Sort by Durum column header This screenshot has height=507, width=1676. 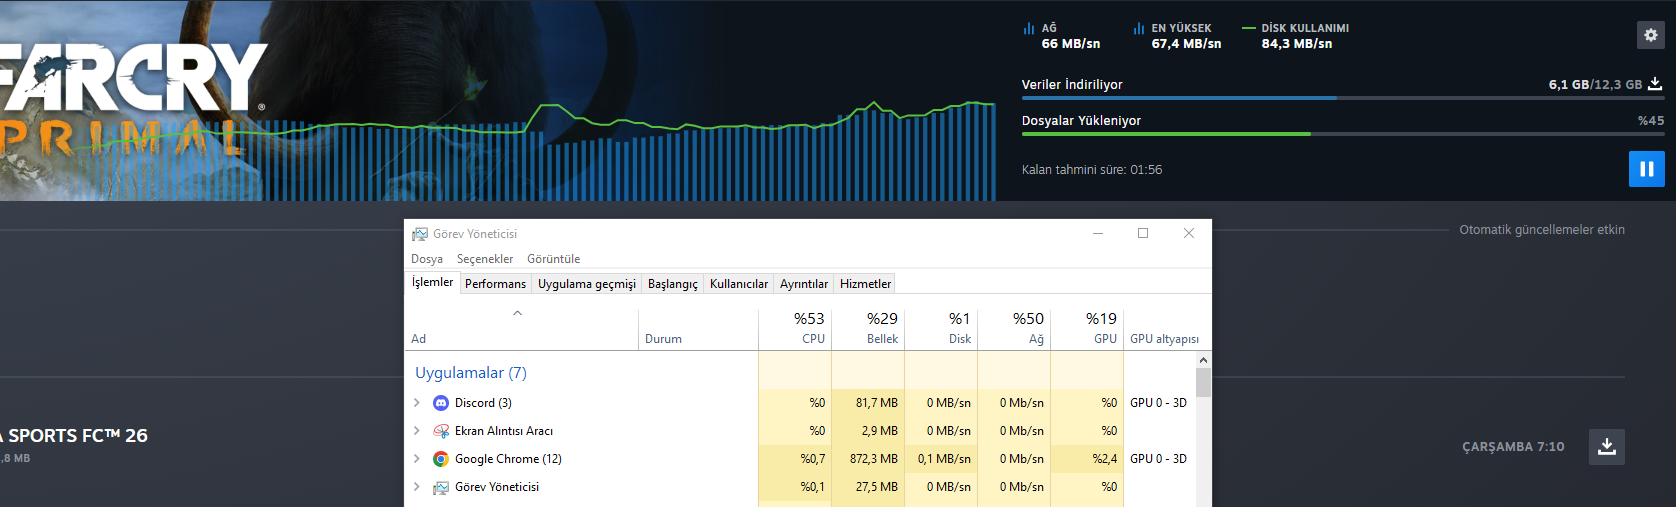(x=698, y=328)
